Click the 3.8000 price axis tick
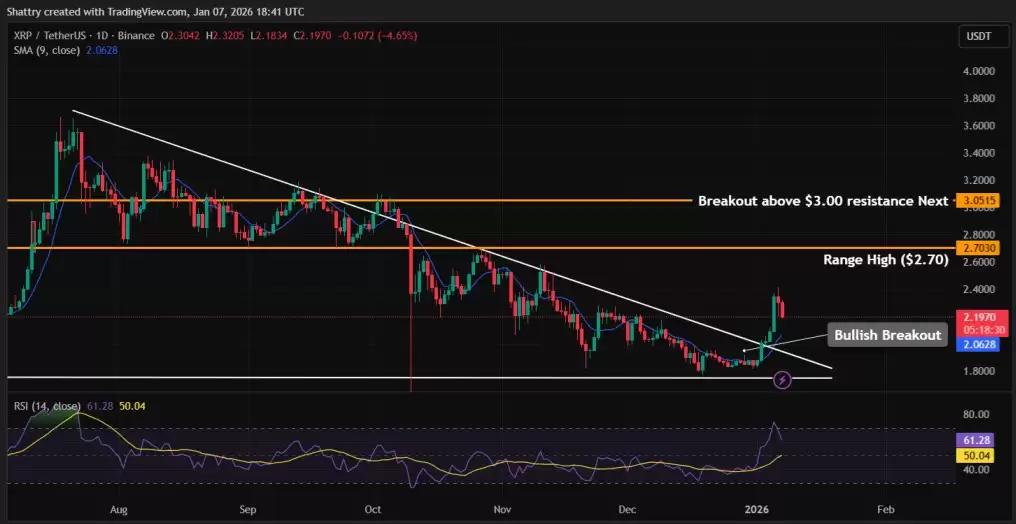 (x=978, y=98)
